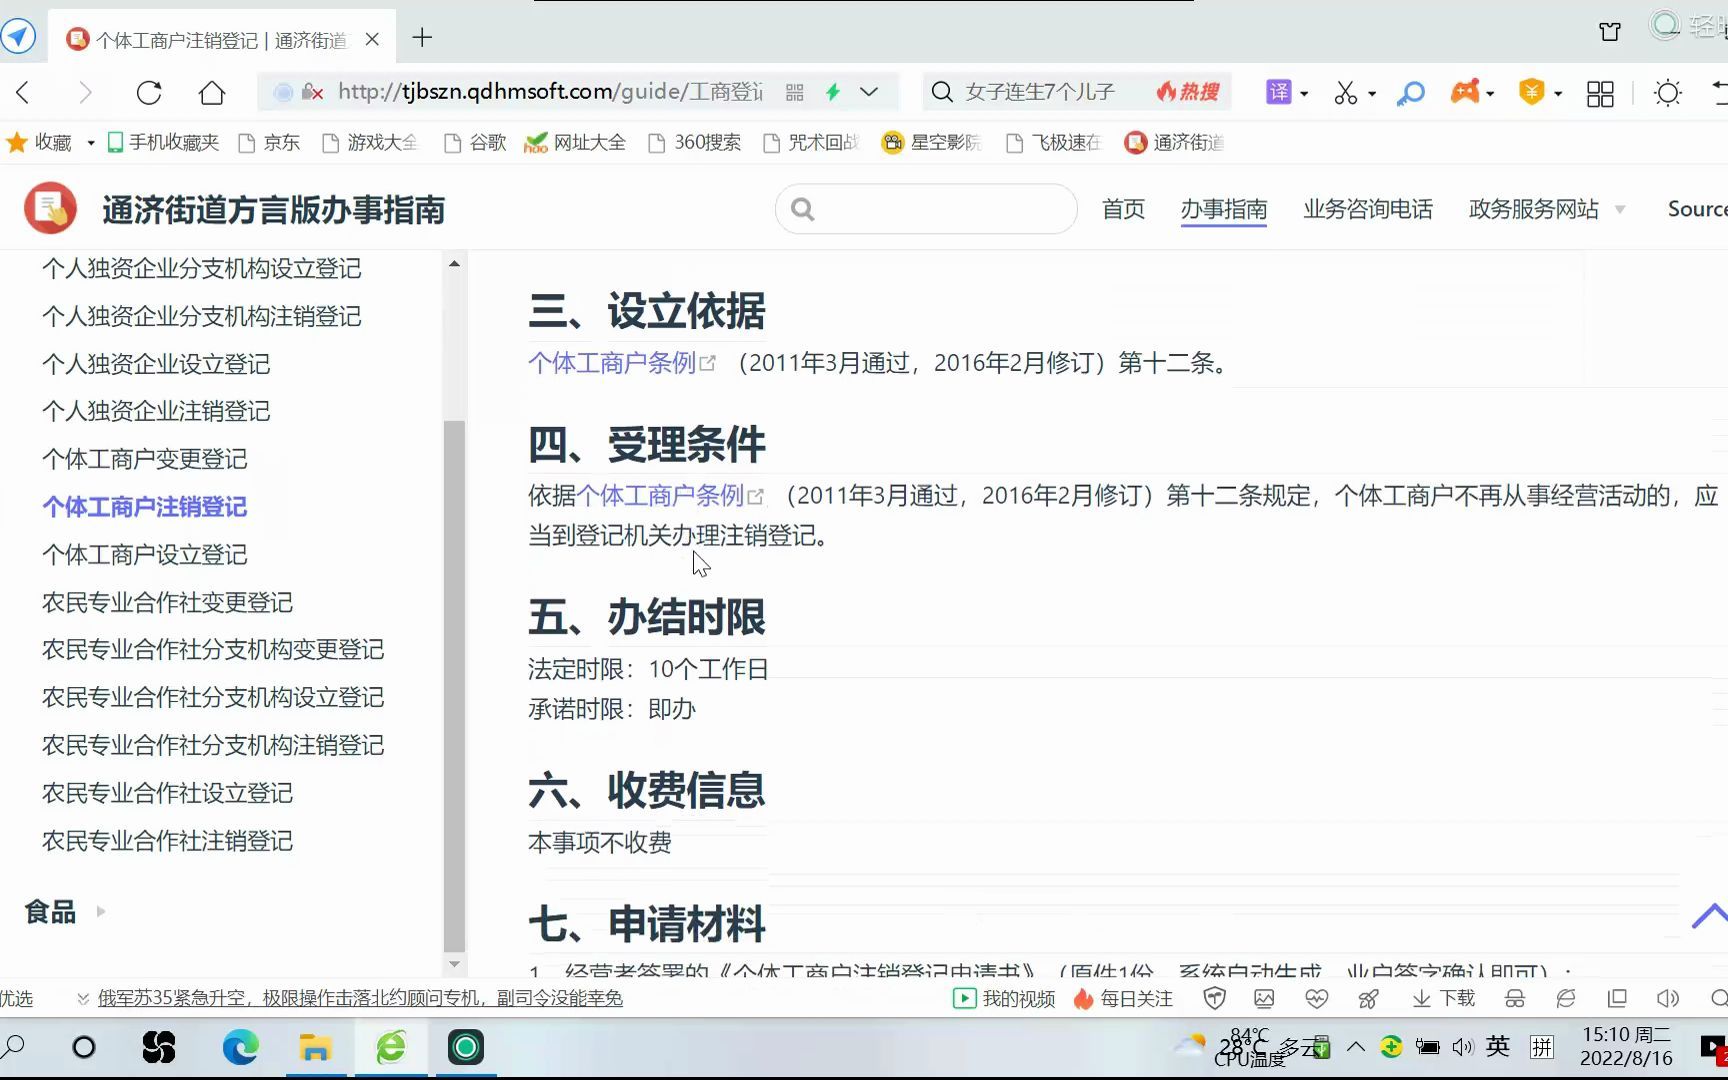Image resolution: width=1728 pixels, height=1080 pixels.
Task: Open the skin shirt icon in title bar
Action: click(1610, 32)
